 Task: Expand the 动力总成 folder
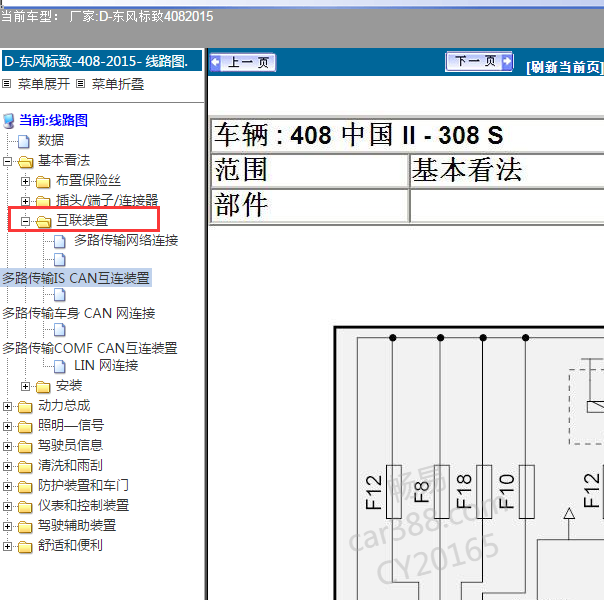[7, 406]
